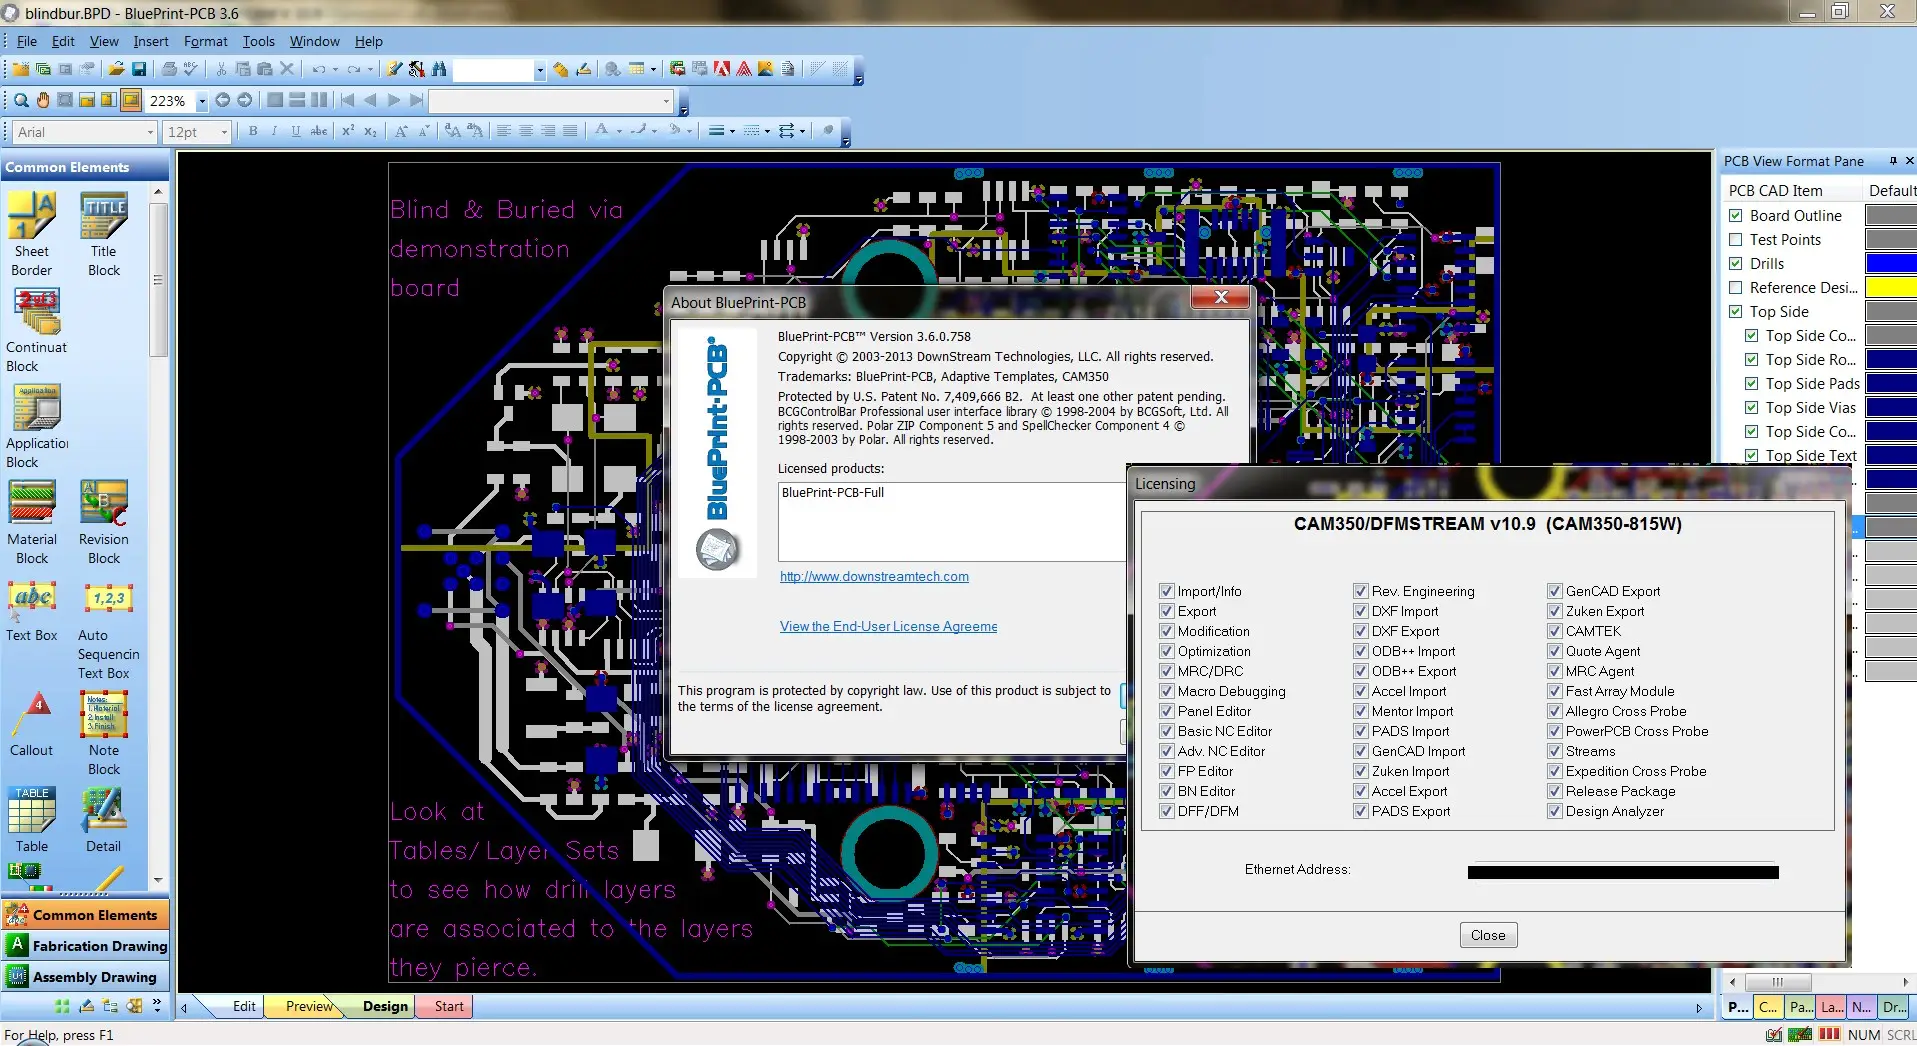The height and width of the screenshot is (1046, 1917).
Task: Switch to the Edit tab at bottom
Action: [244, 1006]
